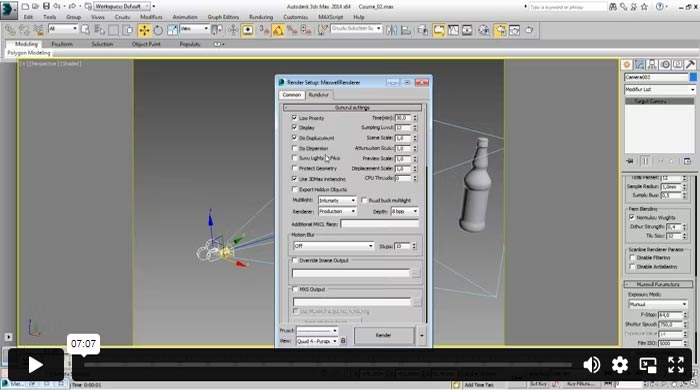The image size is (700, 390).
Task: Activate the Select and Rotate tool
Action: click(158, 30)
